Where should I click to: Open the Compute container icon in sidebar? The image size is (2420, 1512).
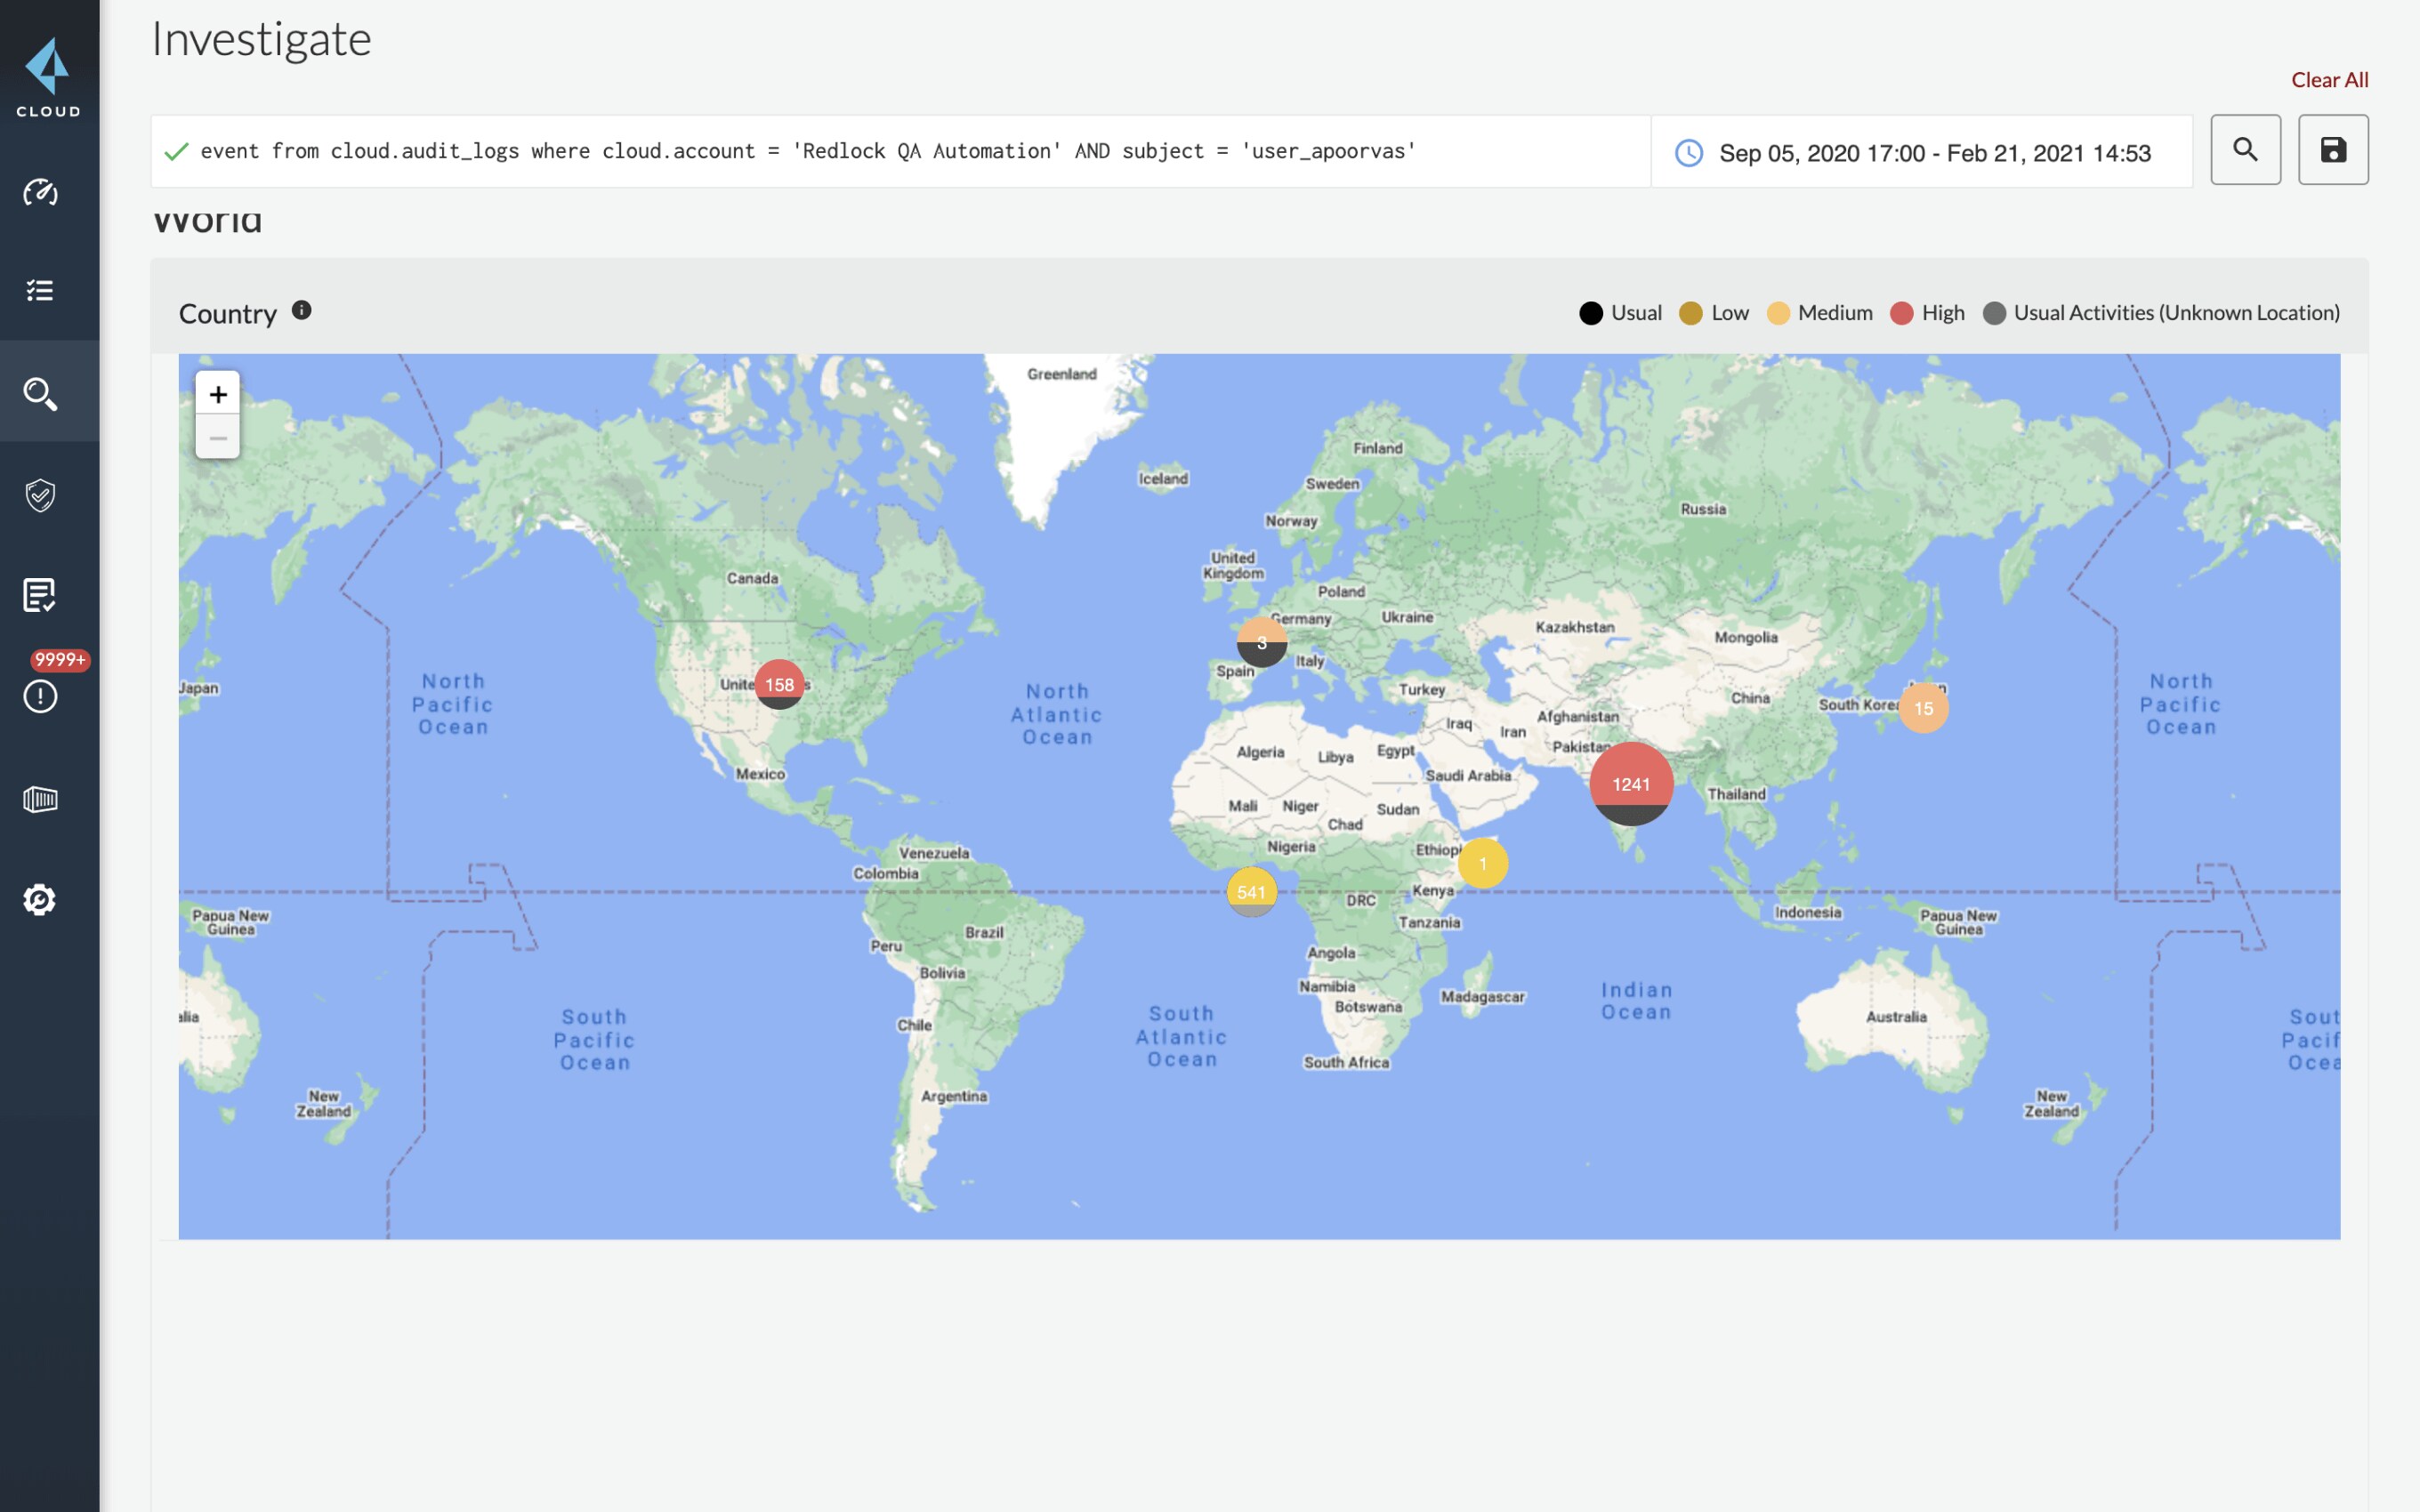[x=40, y=798]
